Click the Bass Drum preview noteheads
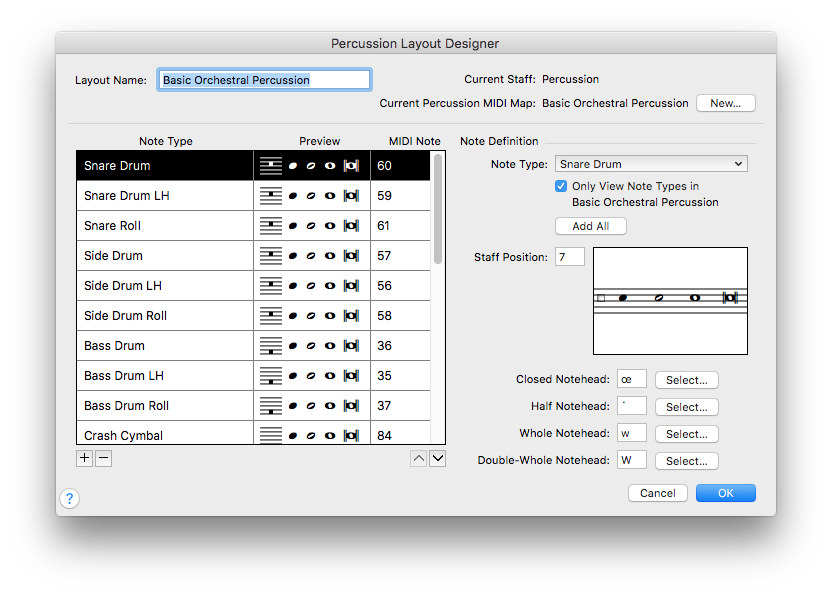The width and height of the screenshot is (832, 596). 312,345
